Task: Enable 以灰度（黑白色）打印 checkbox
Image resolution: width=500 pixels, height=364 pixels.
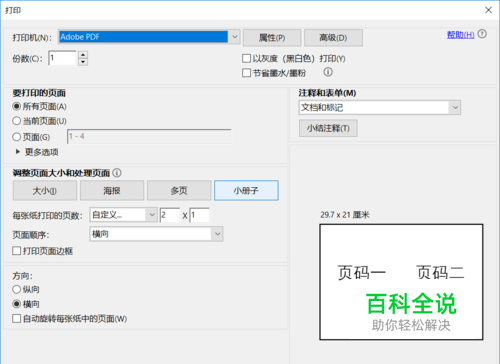Action: (x=246, y=59)
